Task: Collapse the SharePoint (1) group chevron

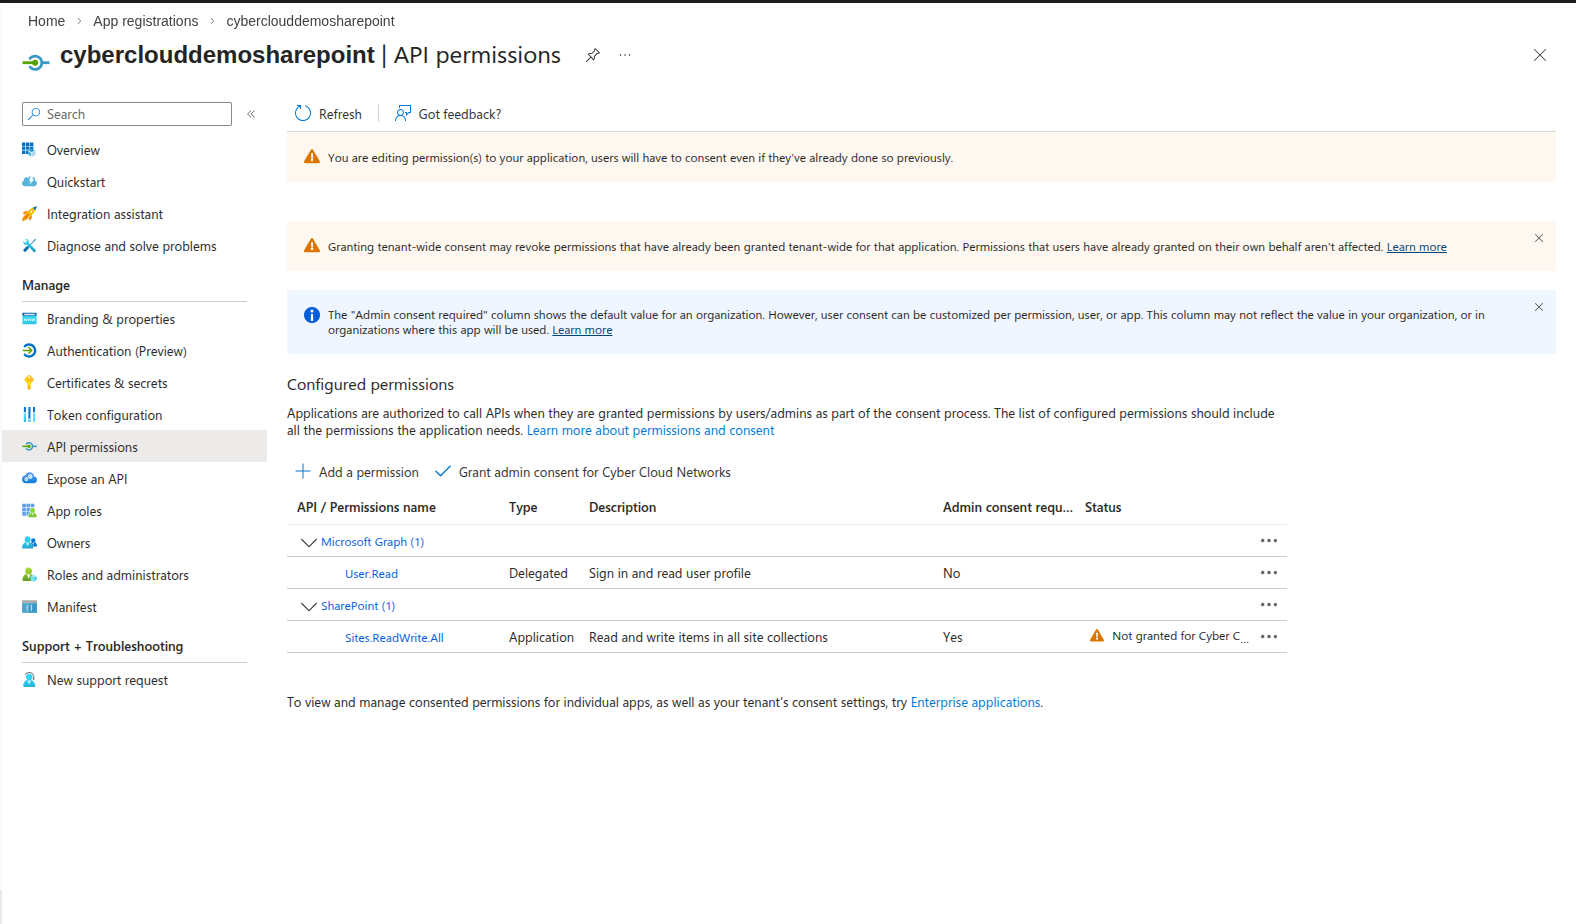Action: tap(308, 606)
